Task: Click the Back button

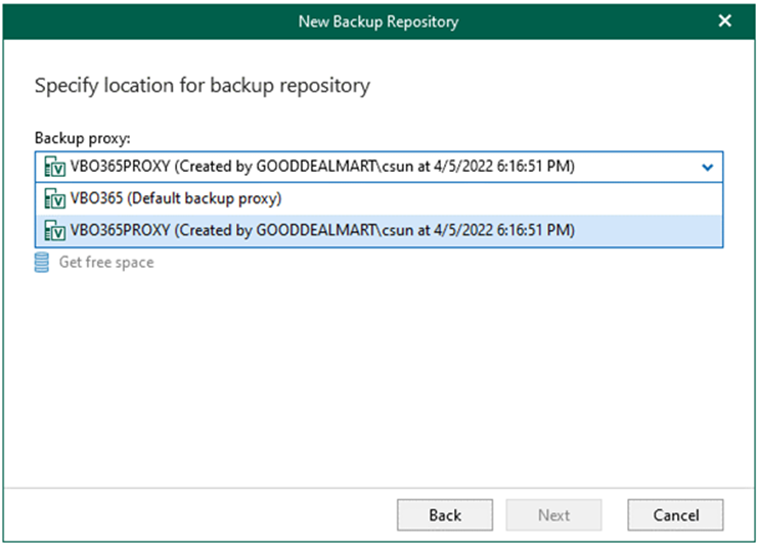Action: [x=445, y=515]
